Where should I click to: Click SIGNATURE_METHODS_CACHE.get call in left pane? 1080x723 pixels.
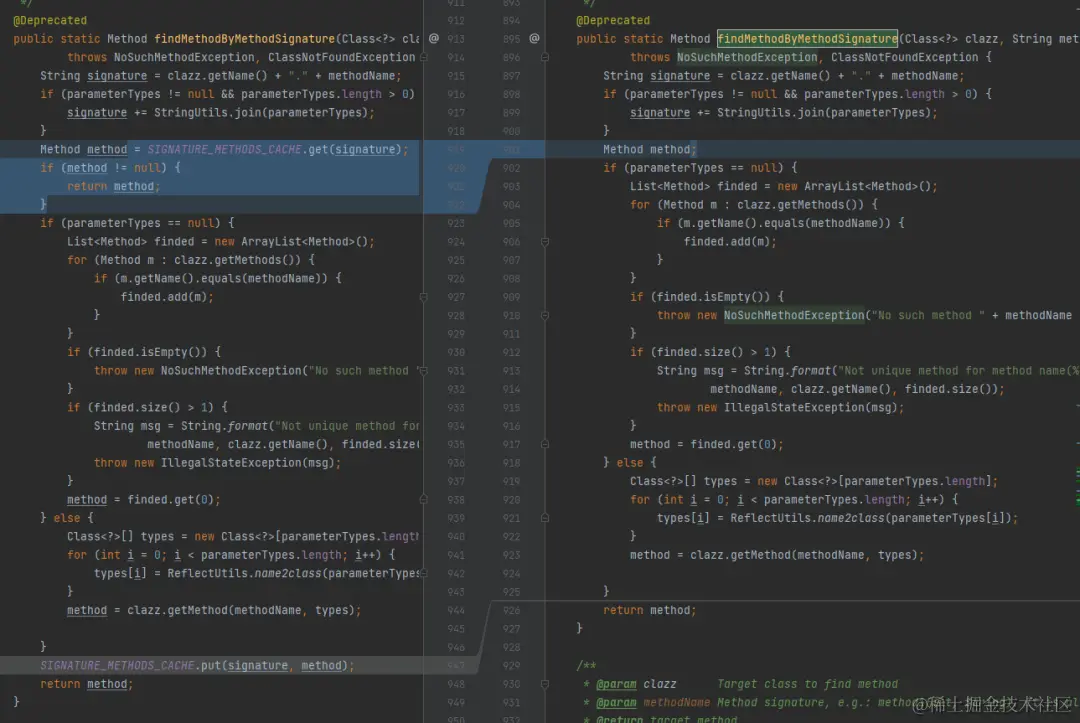tap(278, 149)
